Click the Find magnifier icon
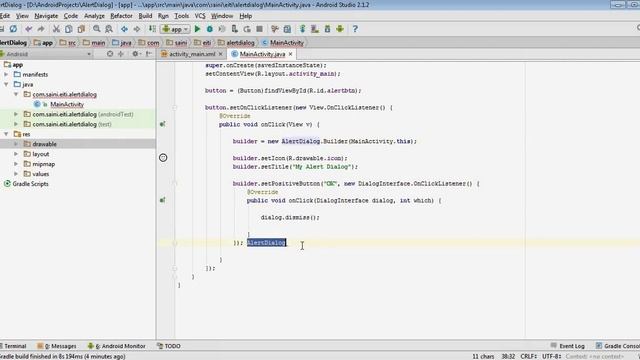Screen dimensions: 640x360 (x=96, y=29)
